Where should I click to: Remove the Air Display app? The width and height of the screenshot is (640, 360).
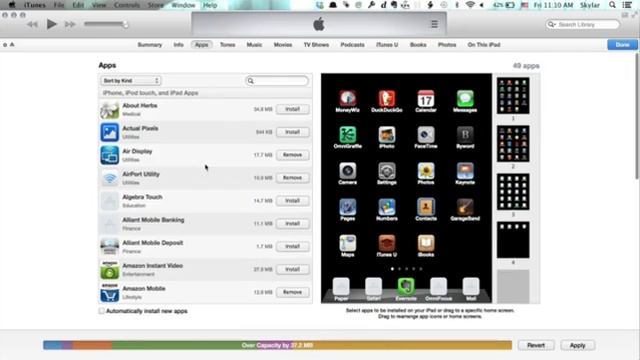click(x=292, y=155)
